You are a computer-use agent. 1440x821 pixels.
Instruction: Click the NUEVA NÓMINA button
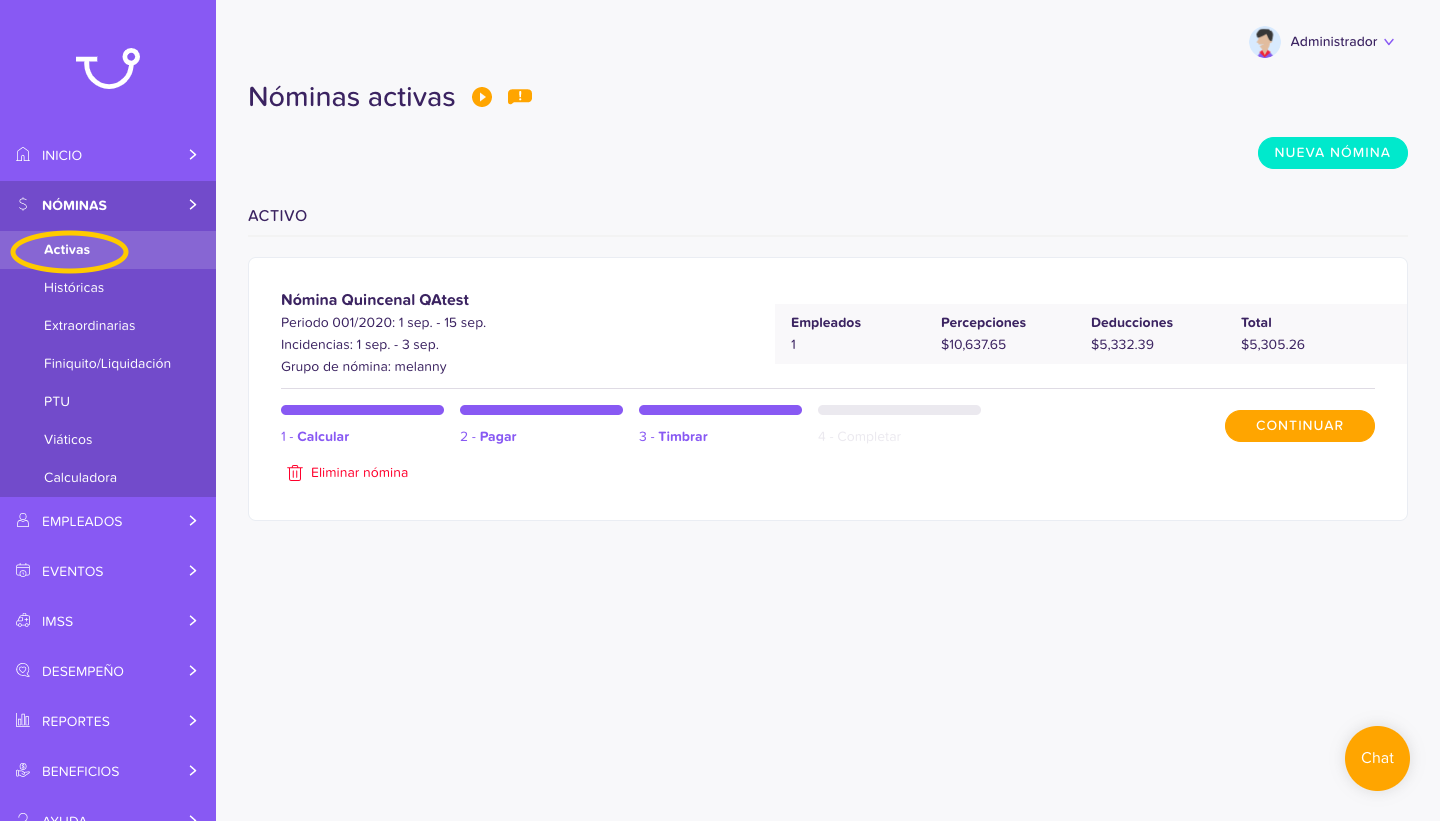click(1332, 153)
